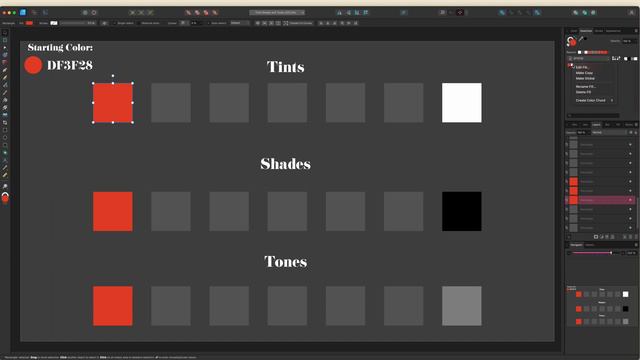The width and height of the screenshot is (640, 360).
Task: Choose Rename Fill from the context menu
Action: [x=586, y=87]
